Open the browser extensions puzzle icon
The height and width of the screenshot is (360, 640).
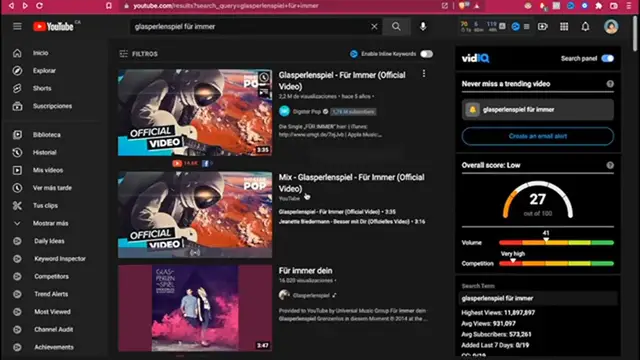click(x=599, y=6)
